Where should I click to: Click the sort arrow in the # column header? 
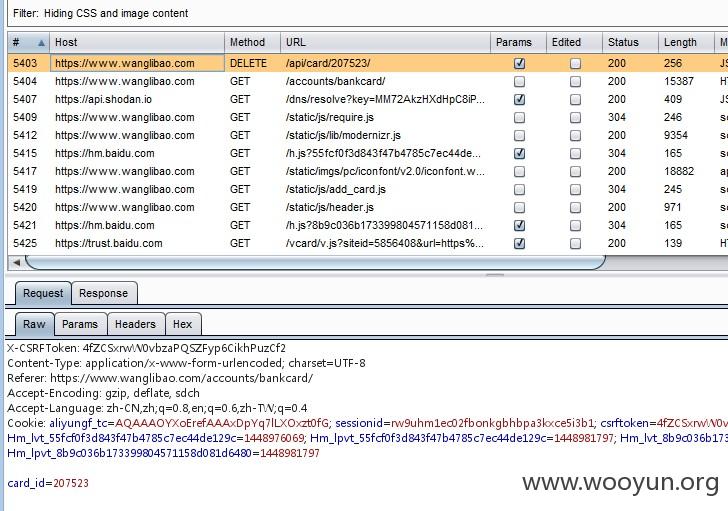click(x=41, y=43)
